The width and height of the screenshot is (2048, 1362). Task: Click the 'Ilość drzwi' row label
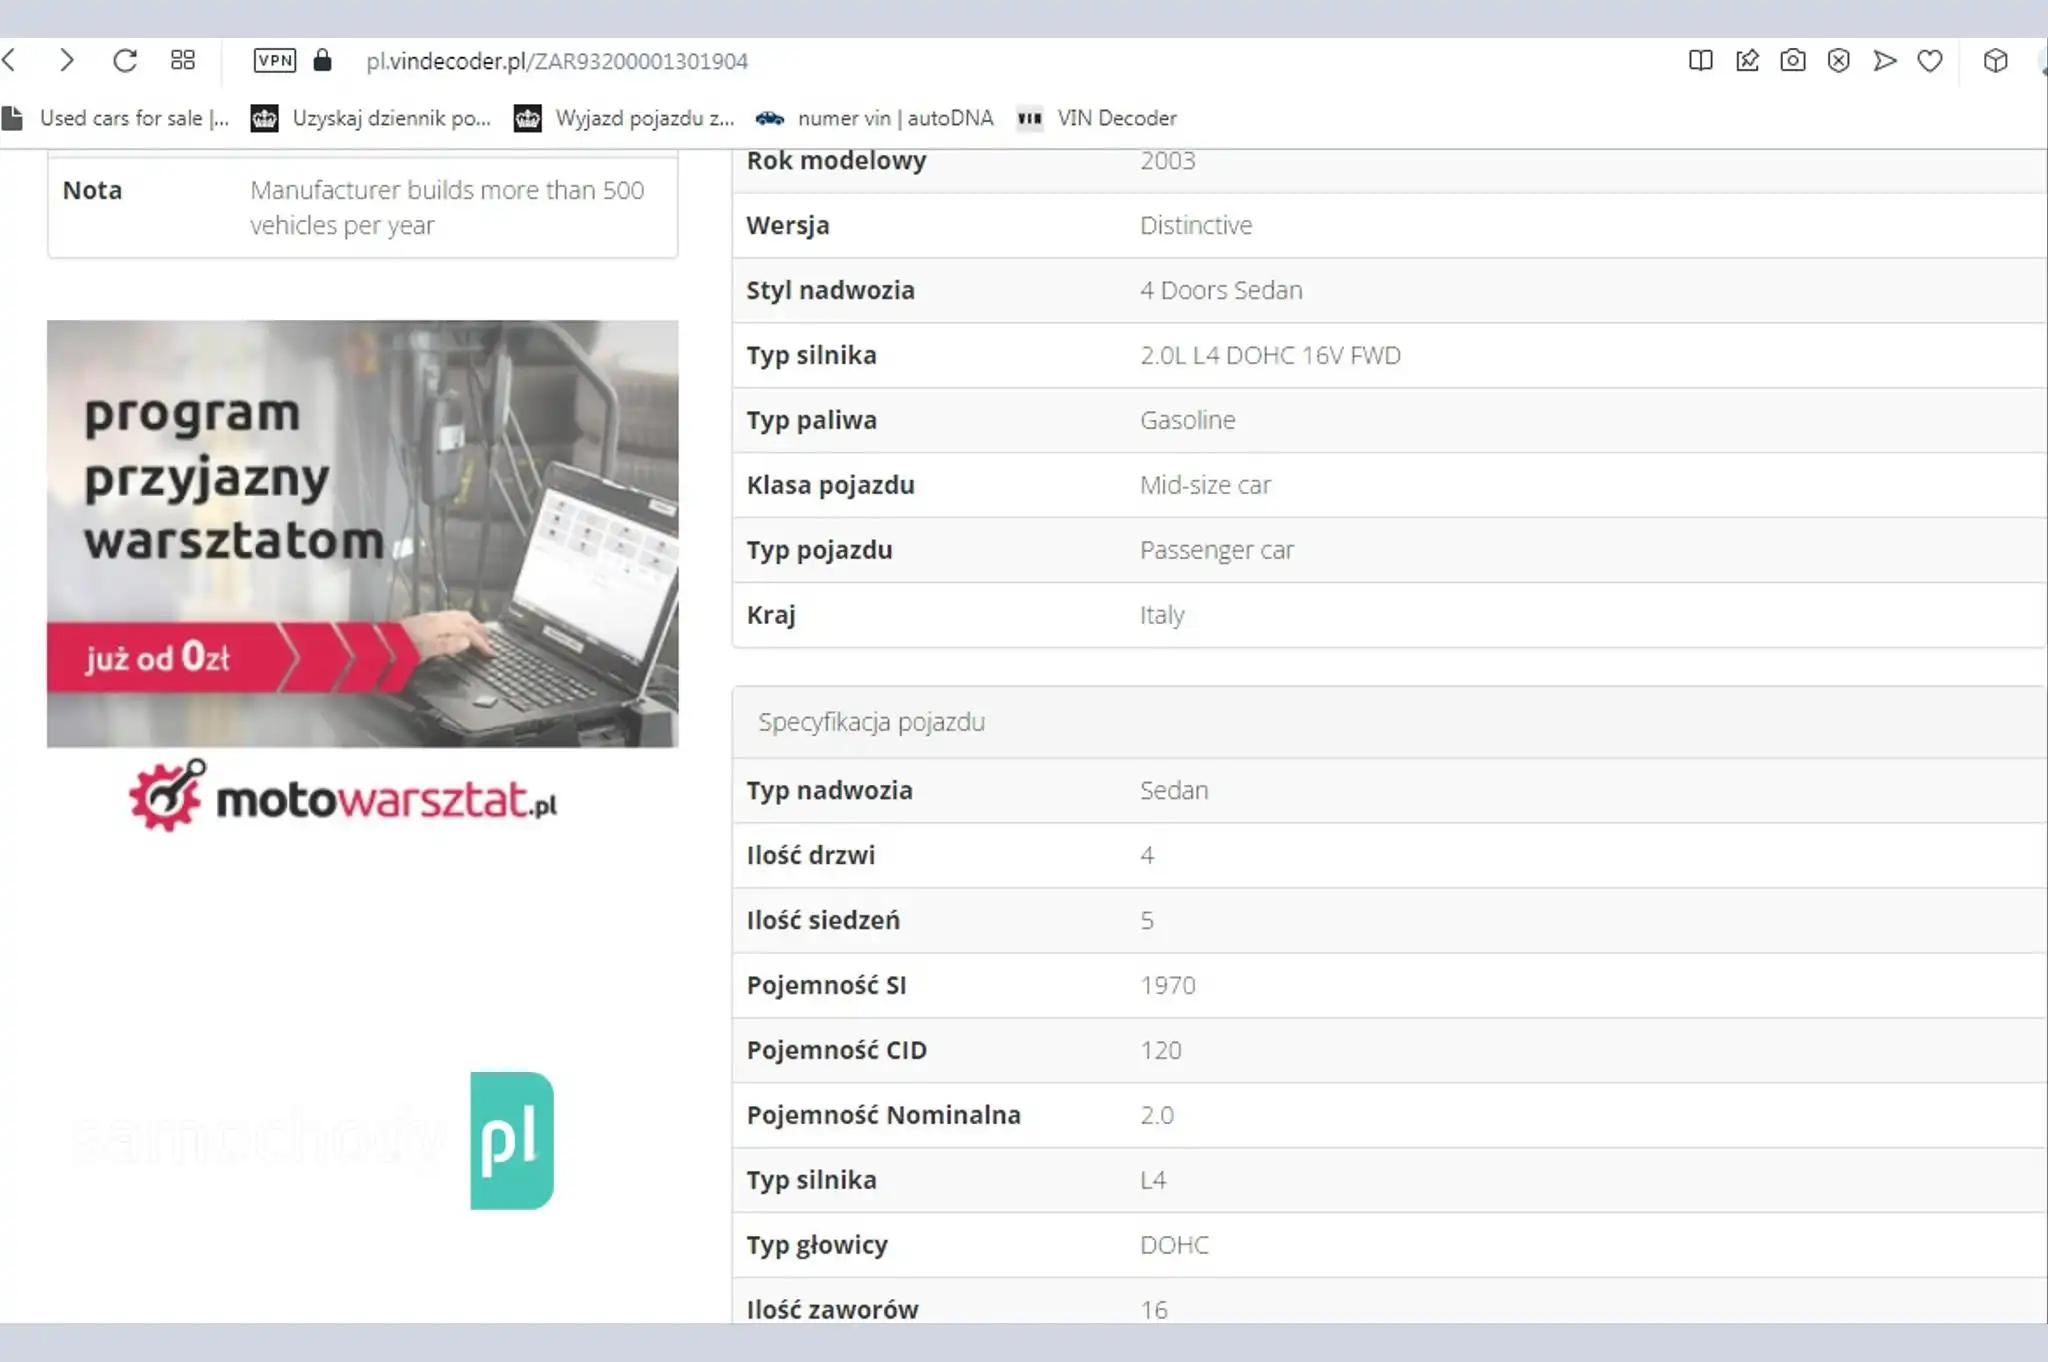[x=810, y=855]
